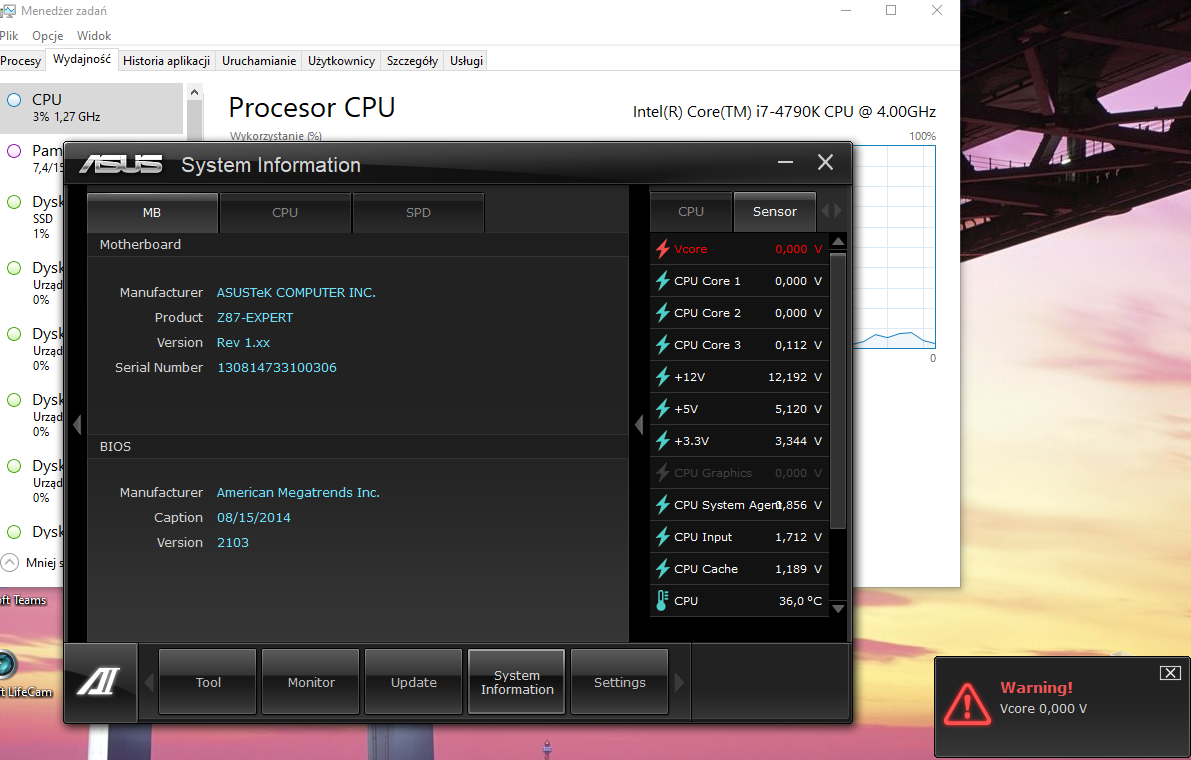The image size is (1191, 760).
Task: Click the System Information bottom button
Action: click(x=517, y=682)
